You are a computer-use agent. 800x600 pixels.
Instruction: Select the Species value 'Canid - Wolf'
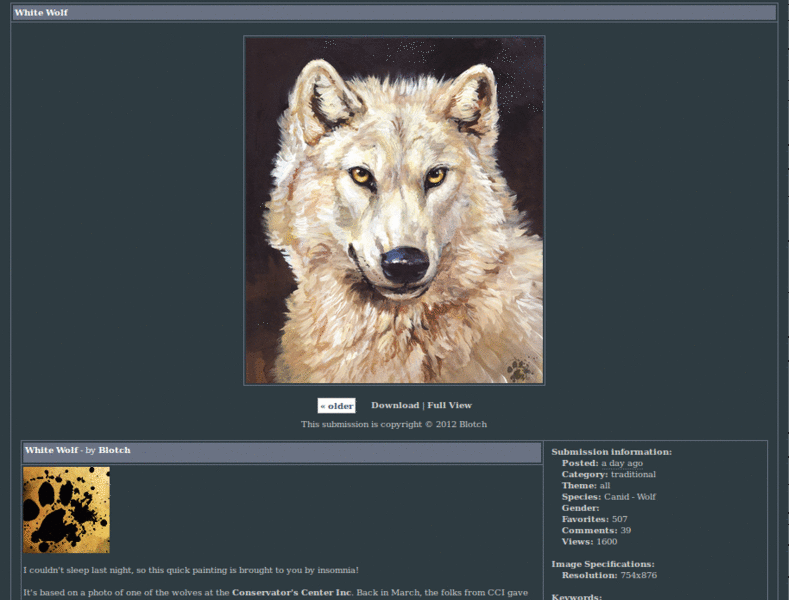coord(630,497)
